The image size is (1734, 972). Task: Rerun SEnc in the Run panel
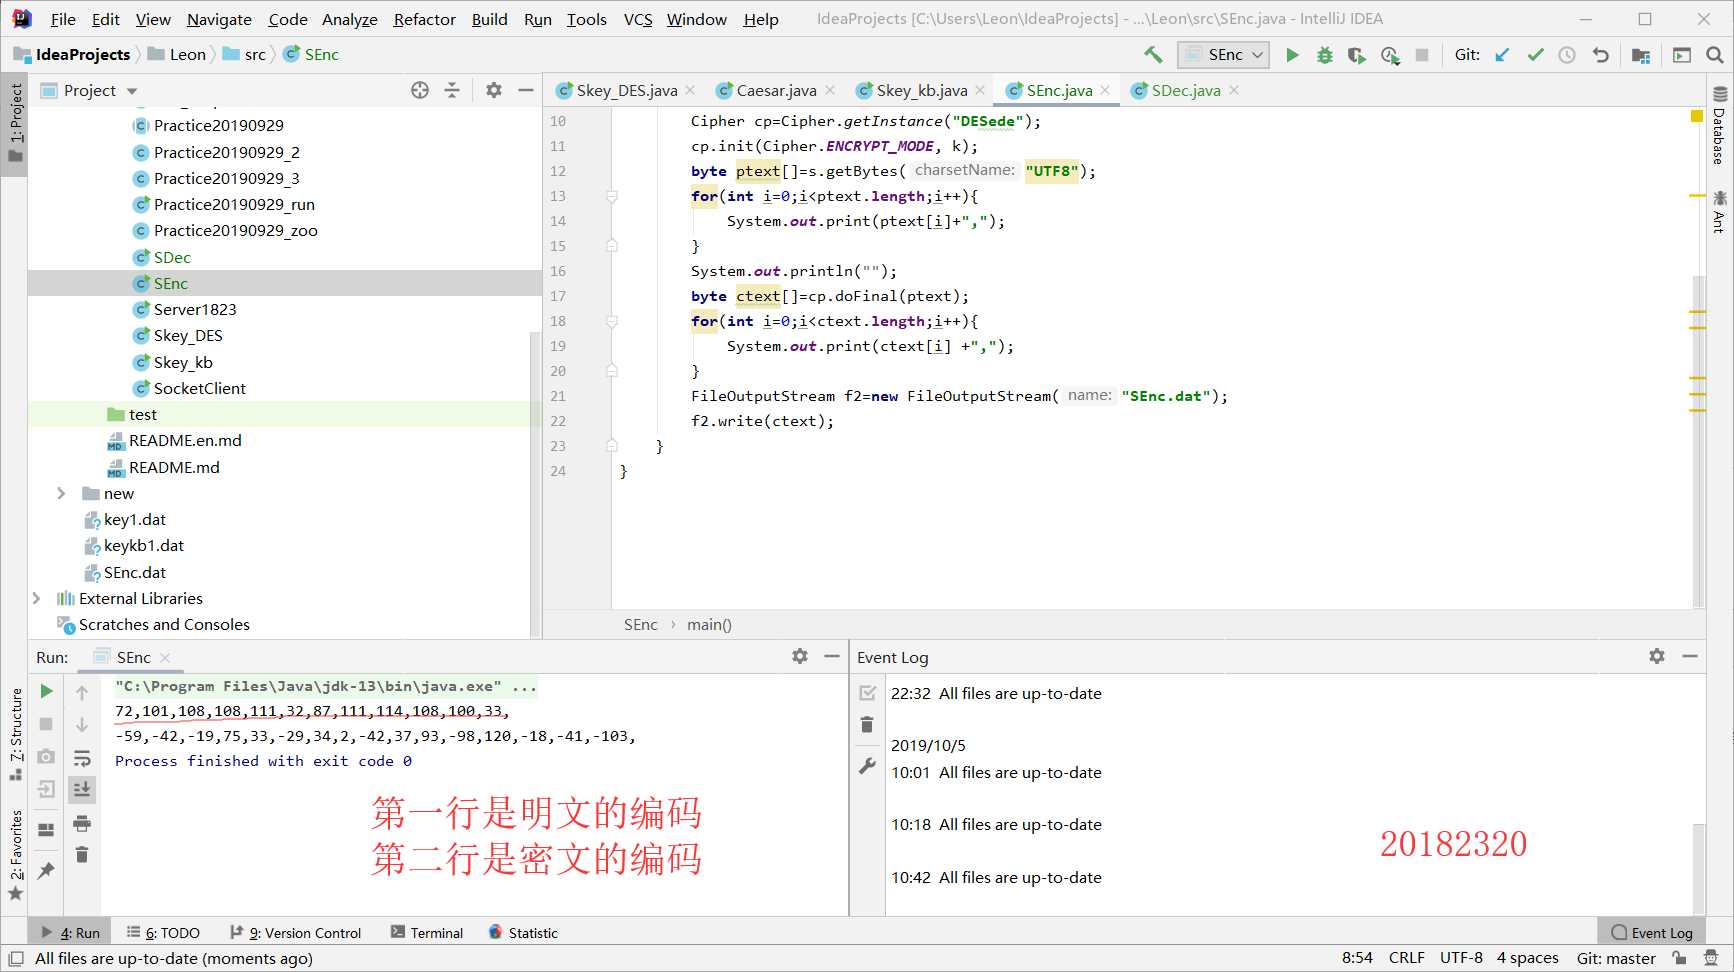click(x=46, y=691)
